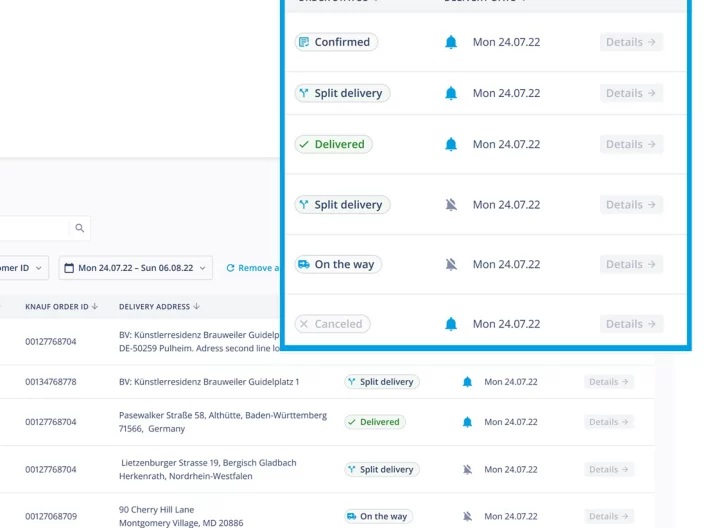Toggle notification bell in enlarged Confirmed row
Screen dimensions: 704x528
(451, 42)
